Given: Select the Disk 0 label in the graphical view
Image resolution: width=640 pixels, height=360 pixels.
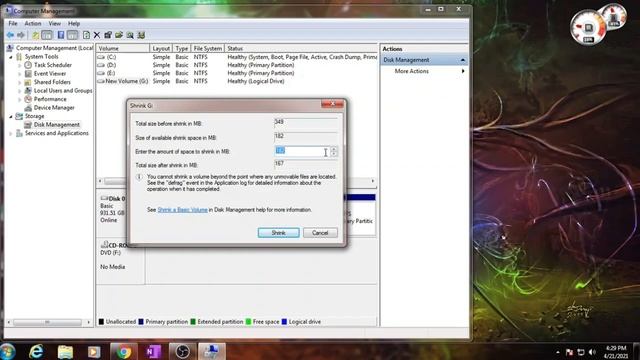Looking at the screenshot, I should coord(116,199).
